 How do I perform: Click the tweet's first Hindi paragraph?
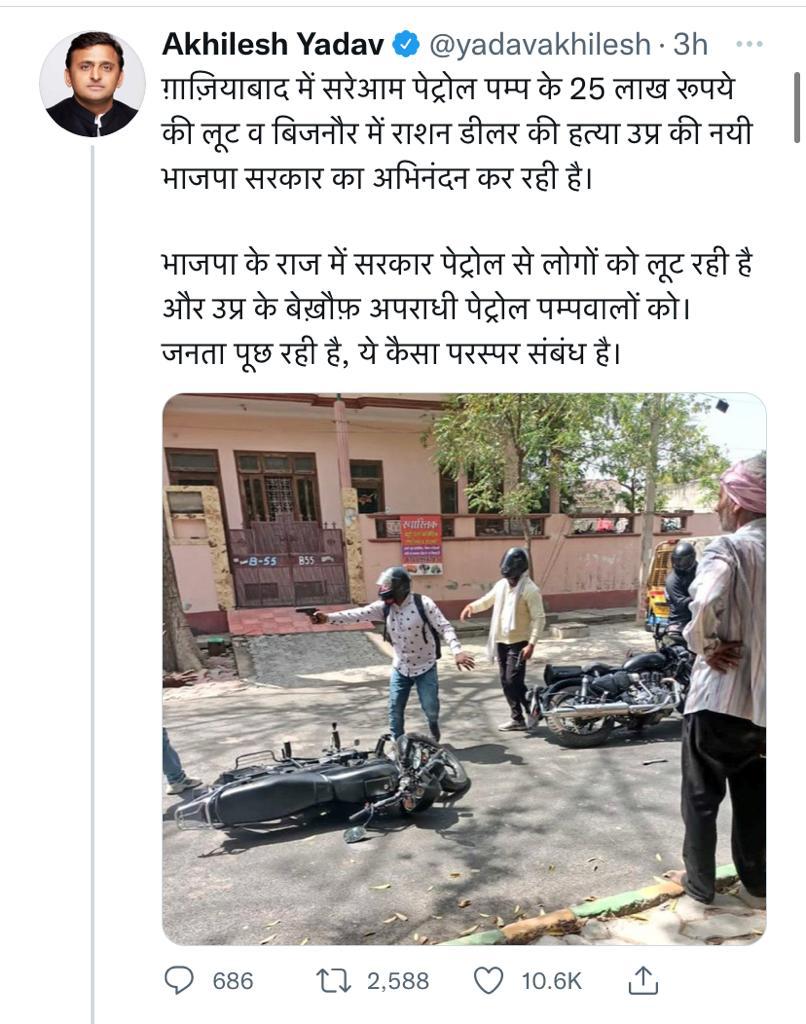457,133
